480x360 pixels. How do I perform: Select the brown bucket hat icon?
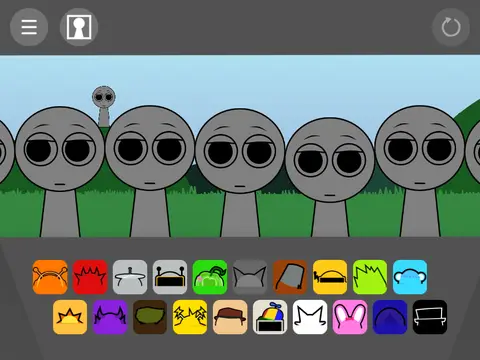(x=290, y=277)
